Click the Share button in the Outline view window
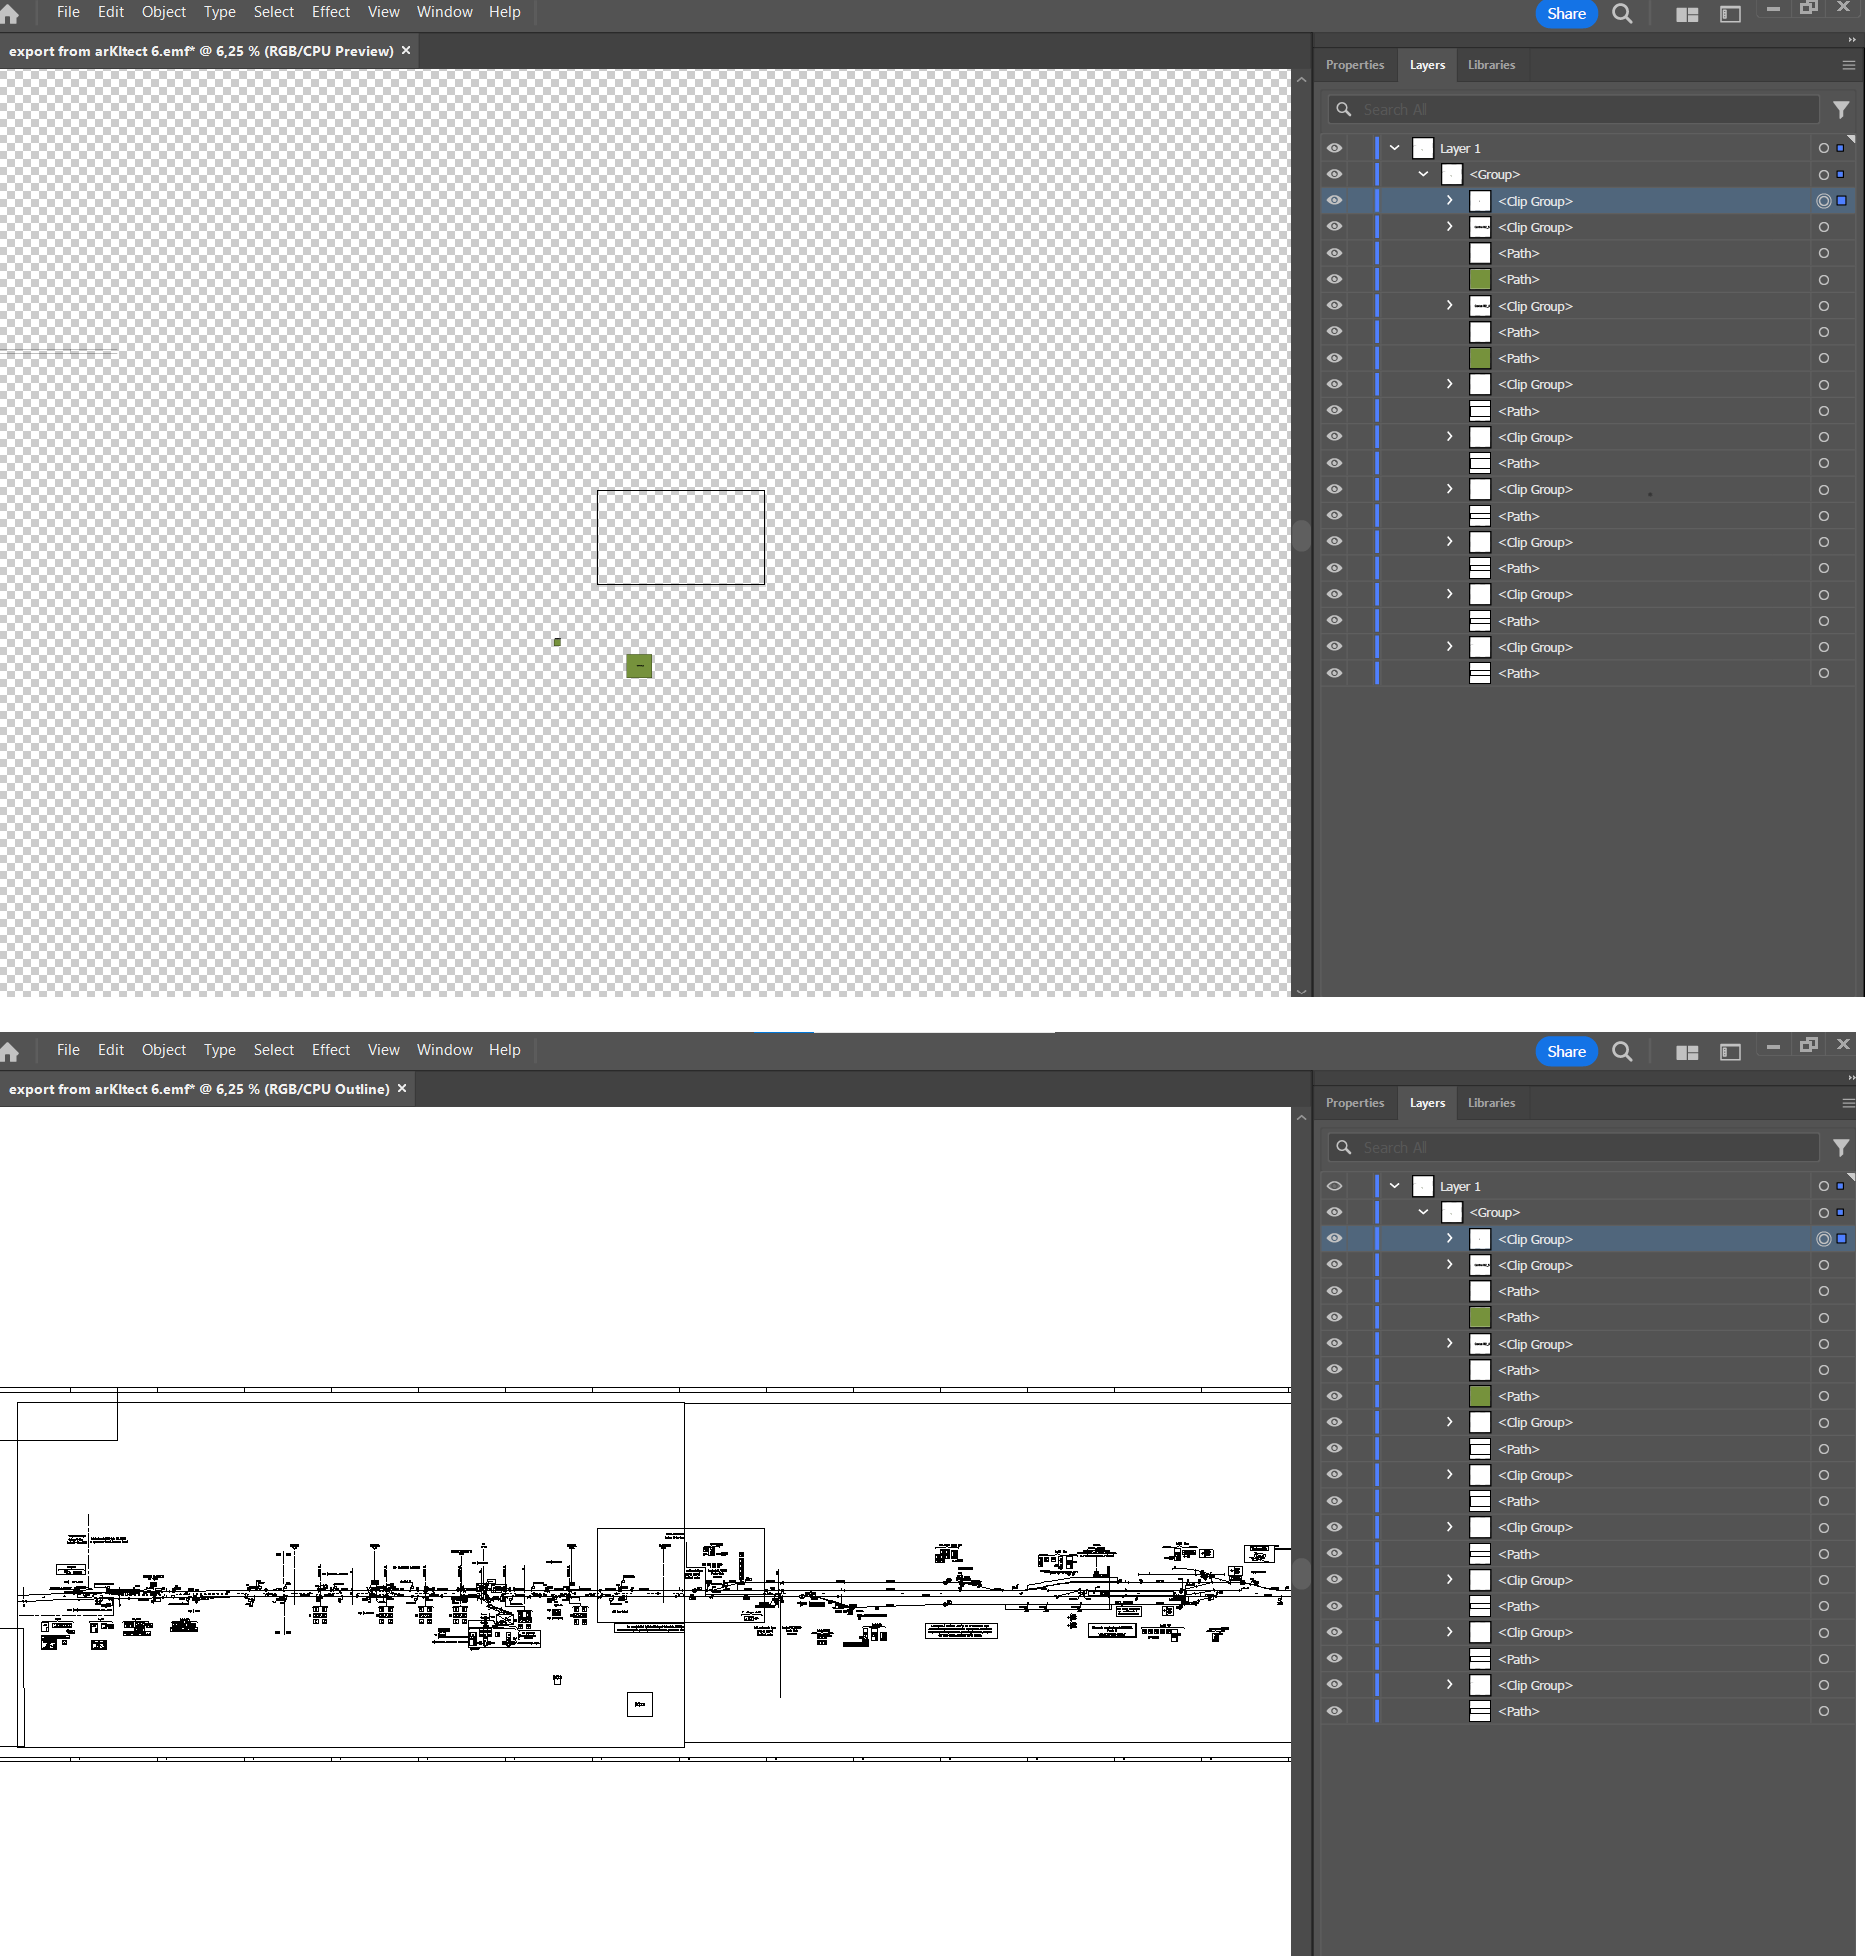 click(1566, 1051)
